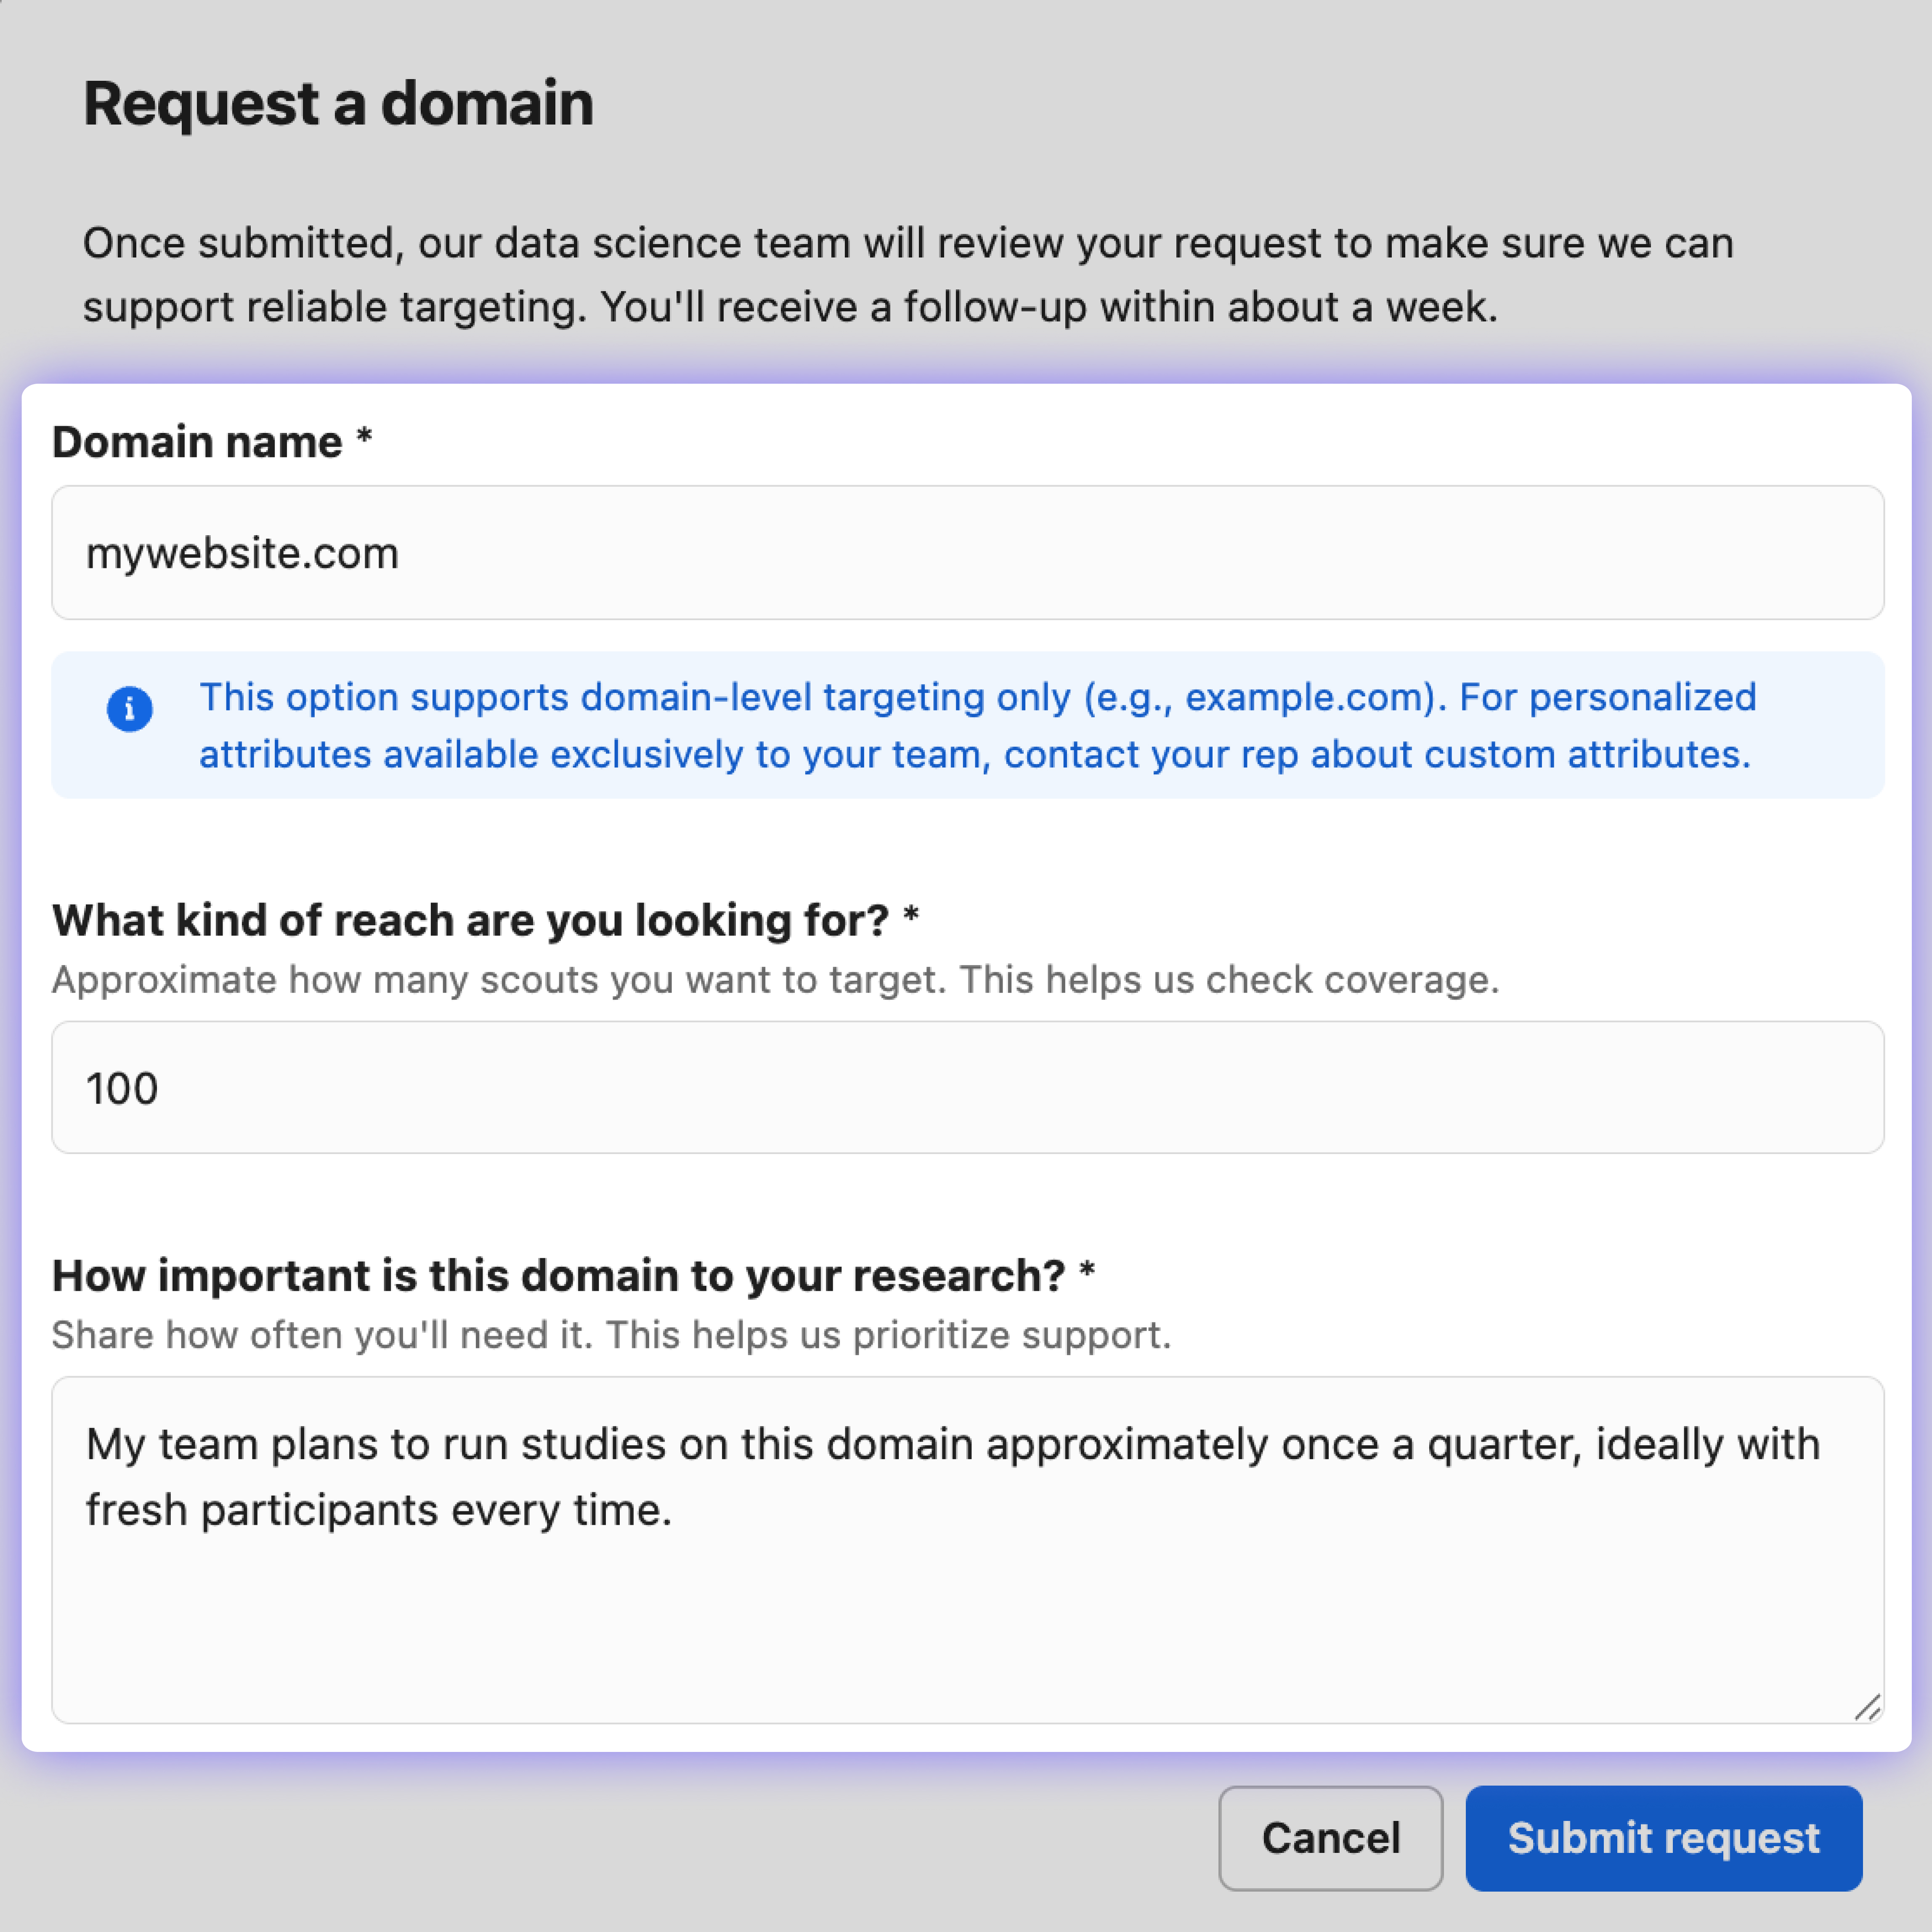Click helper text about approximating scouts
The image size is (1932, 1932).
point(775,980)
